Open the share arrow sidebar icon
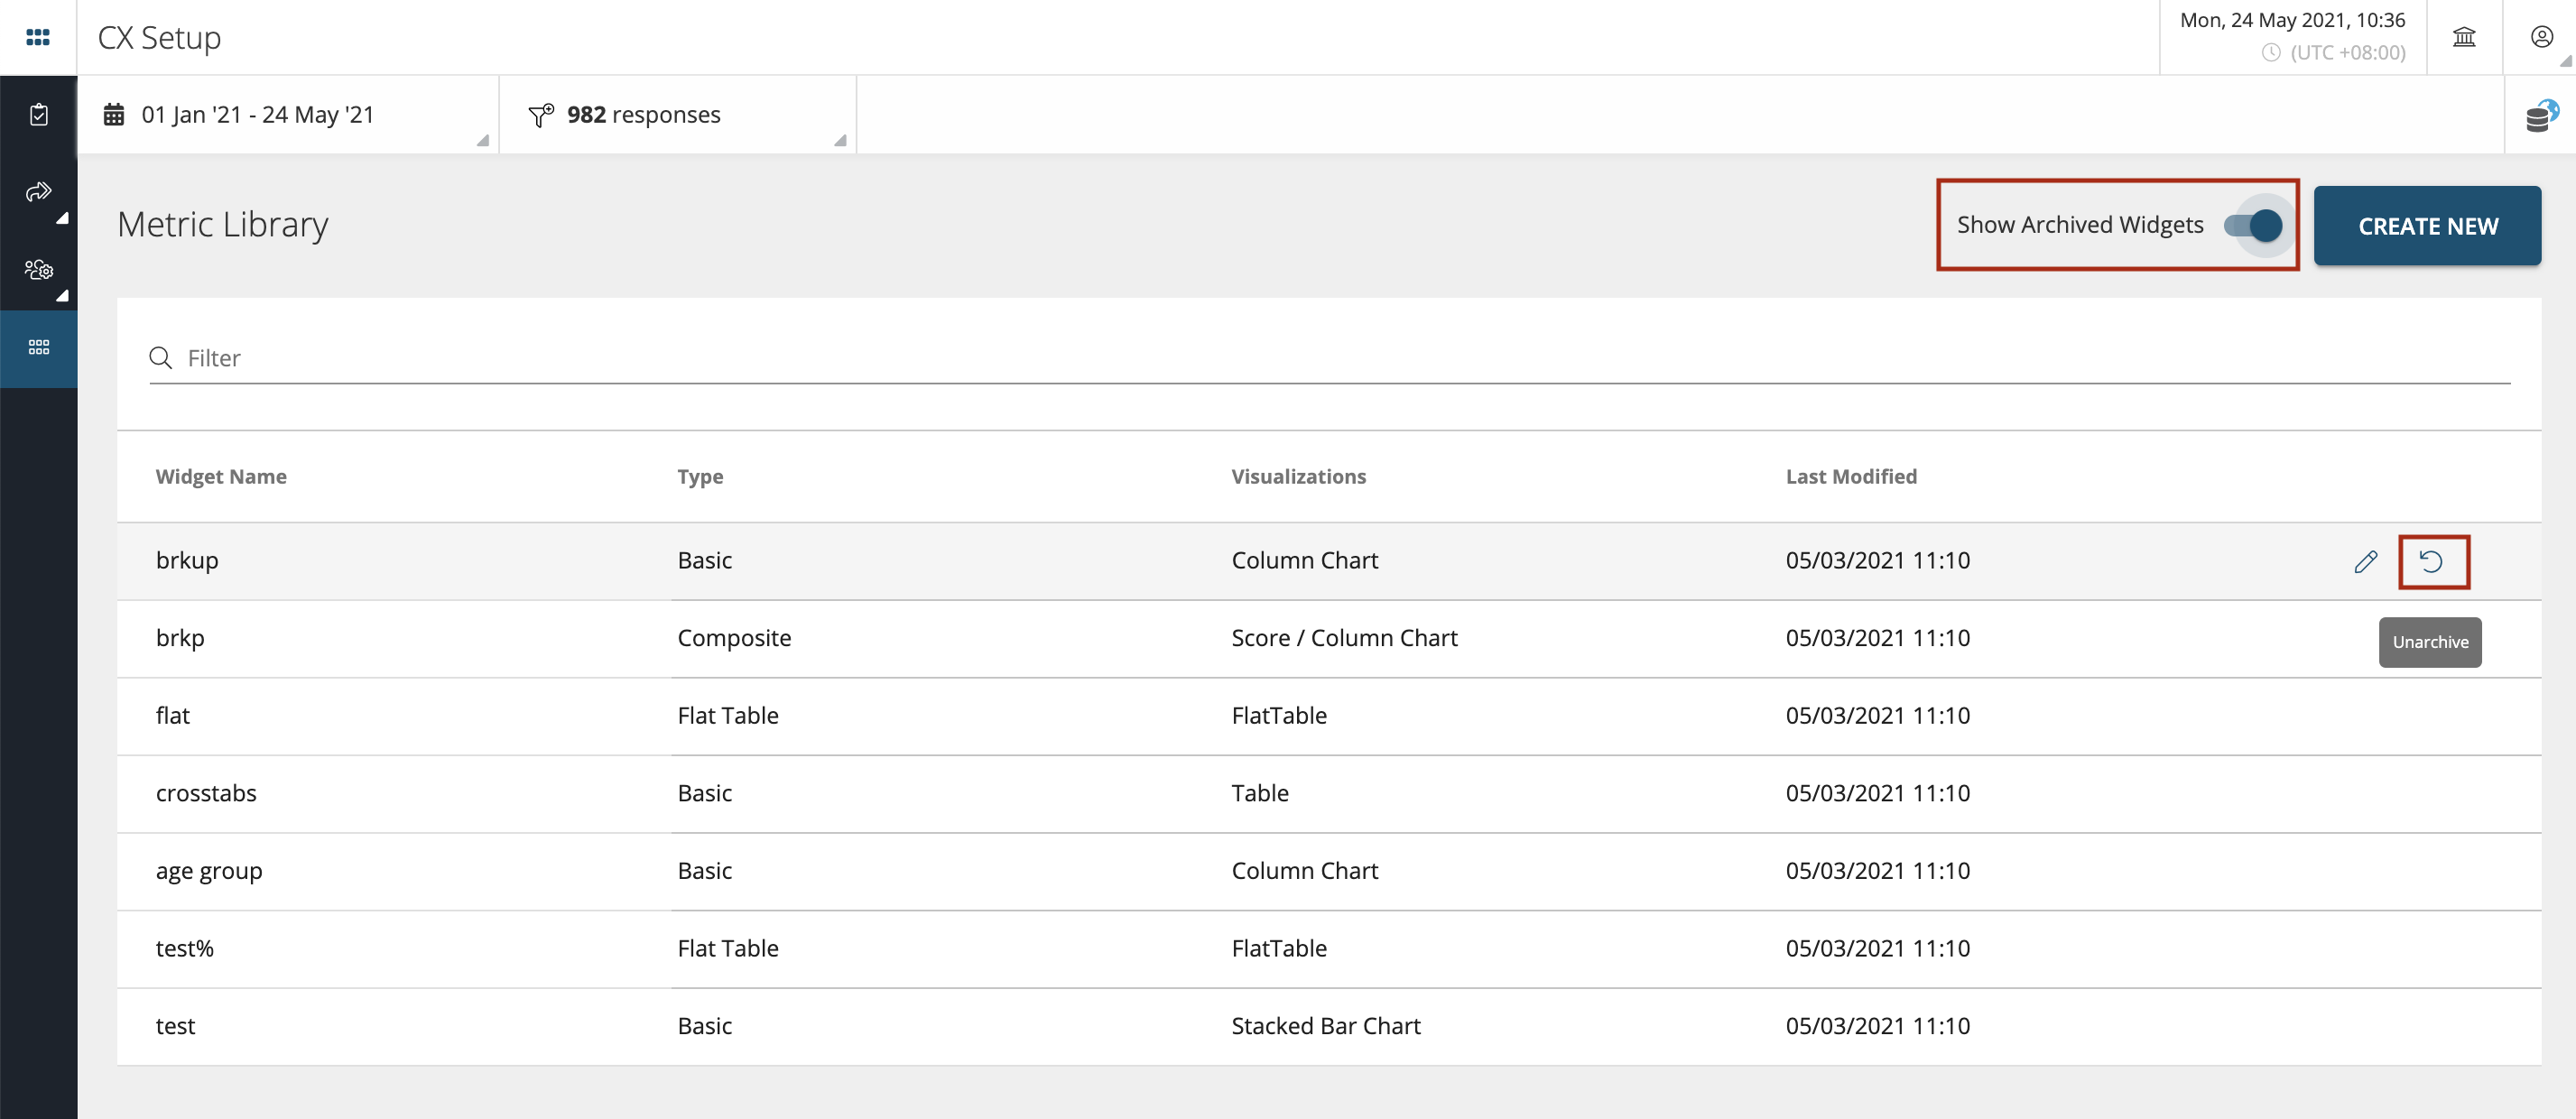The height and width of the screenshot is (1119, 2576). (38, 191)
